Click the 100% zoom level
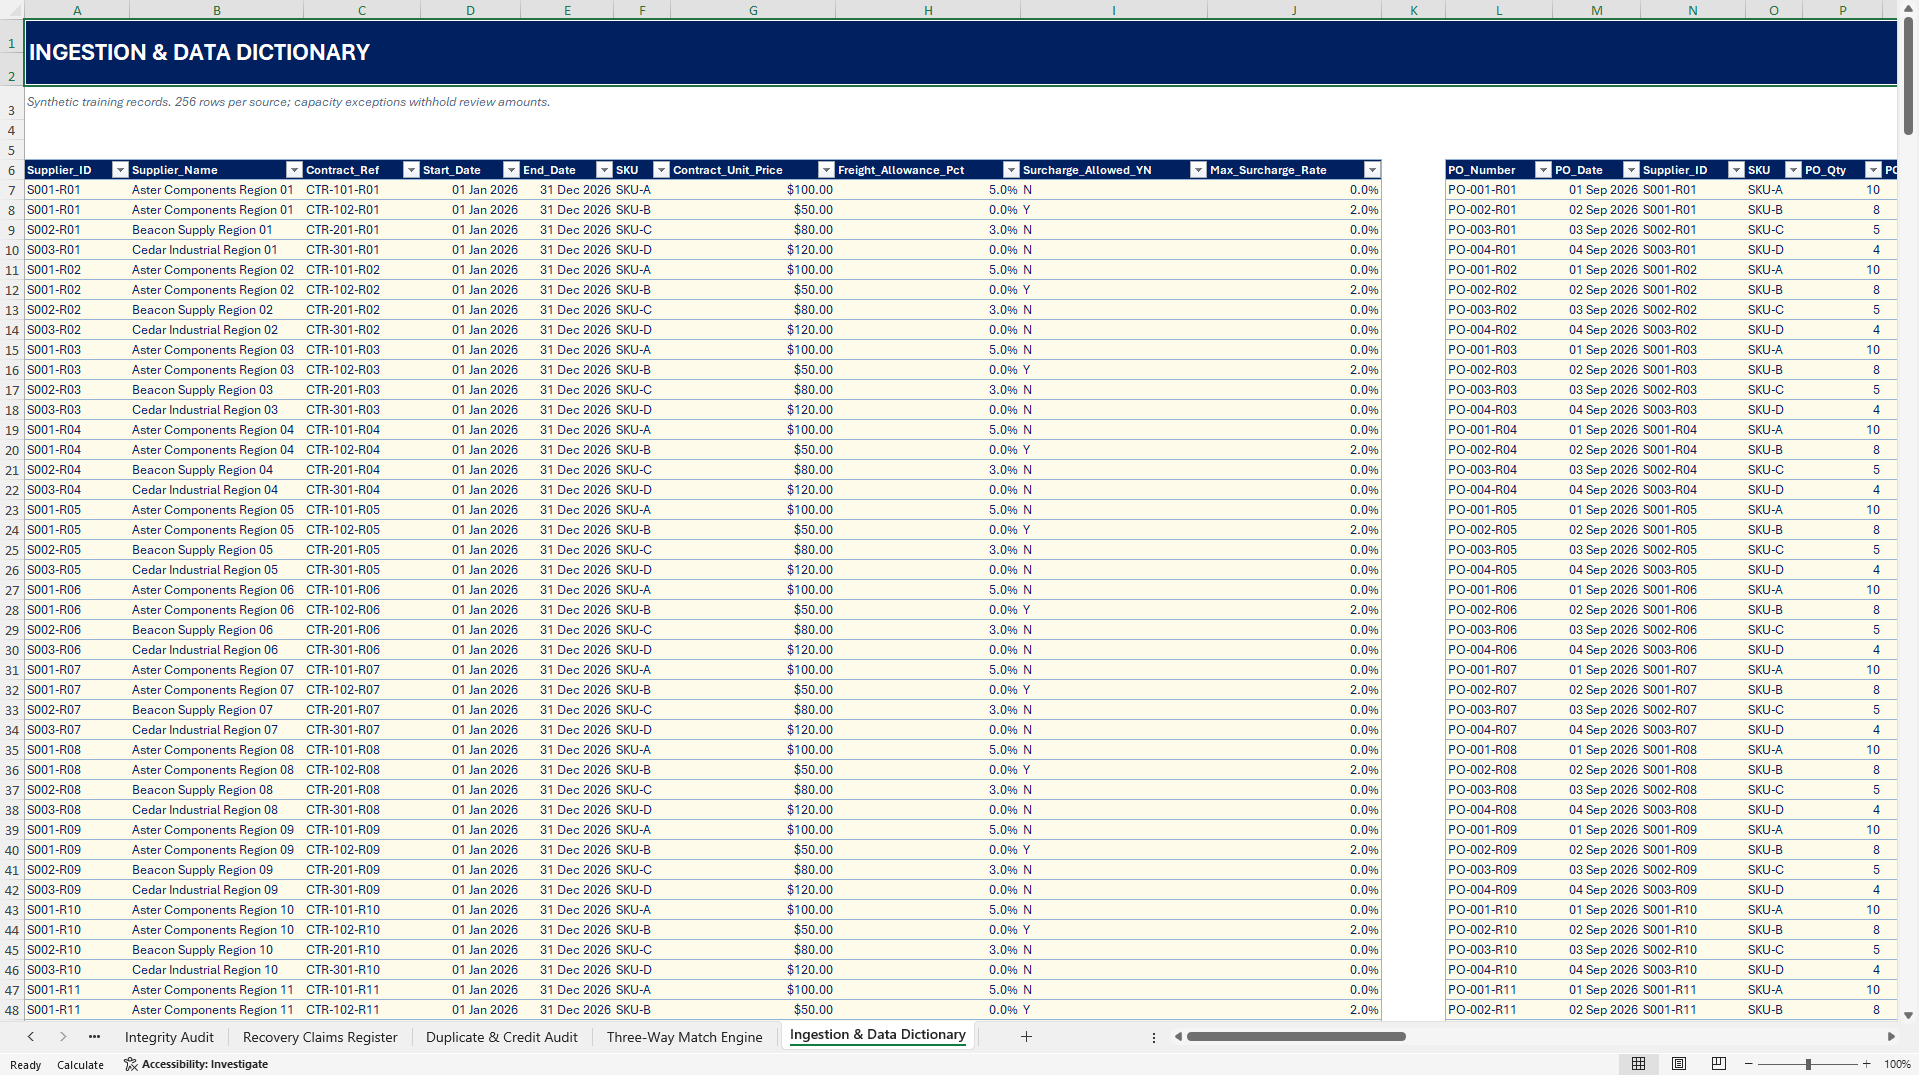Screen dimensions: 1919x1075 click(1897, 1064)
